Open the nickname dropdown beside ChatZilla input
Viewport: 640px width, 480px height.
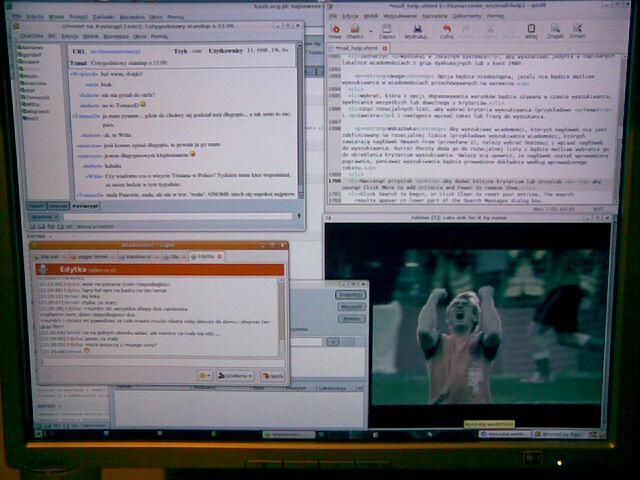[x=44, y=217]
